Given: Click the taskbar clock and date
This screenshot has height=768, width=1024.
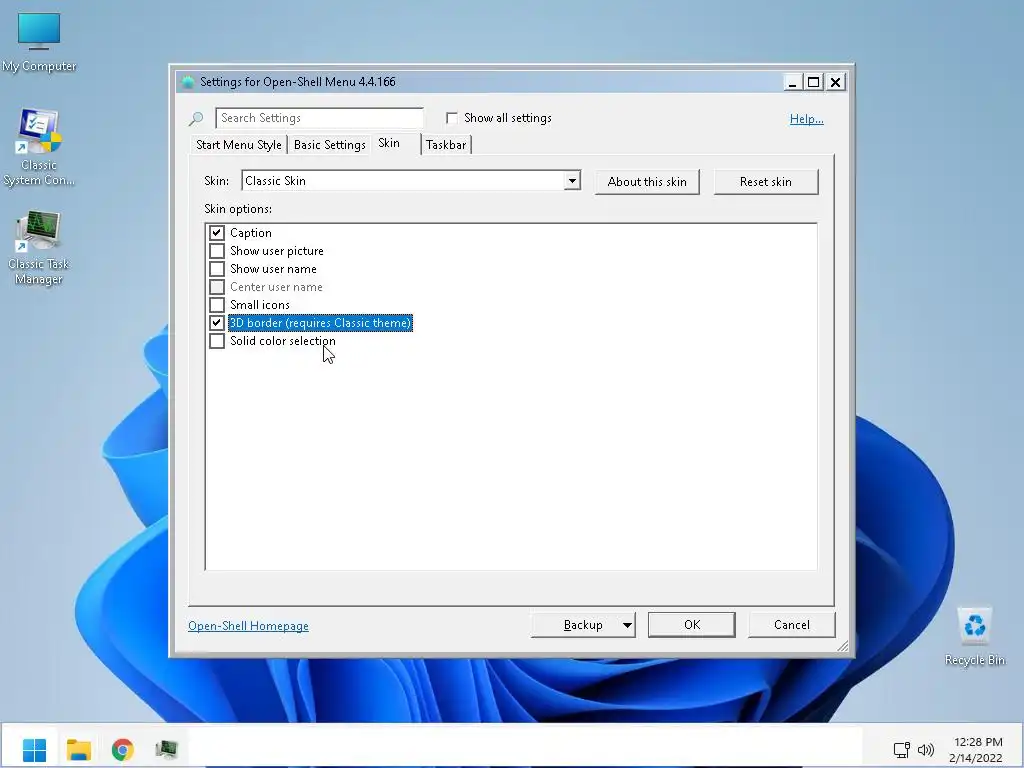Looking at the screenshot, I should point(977,750).
